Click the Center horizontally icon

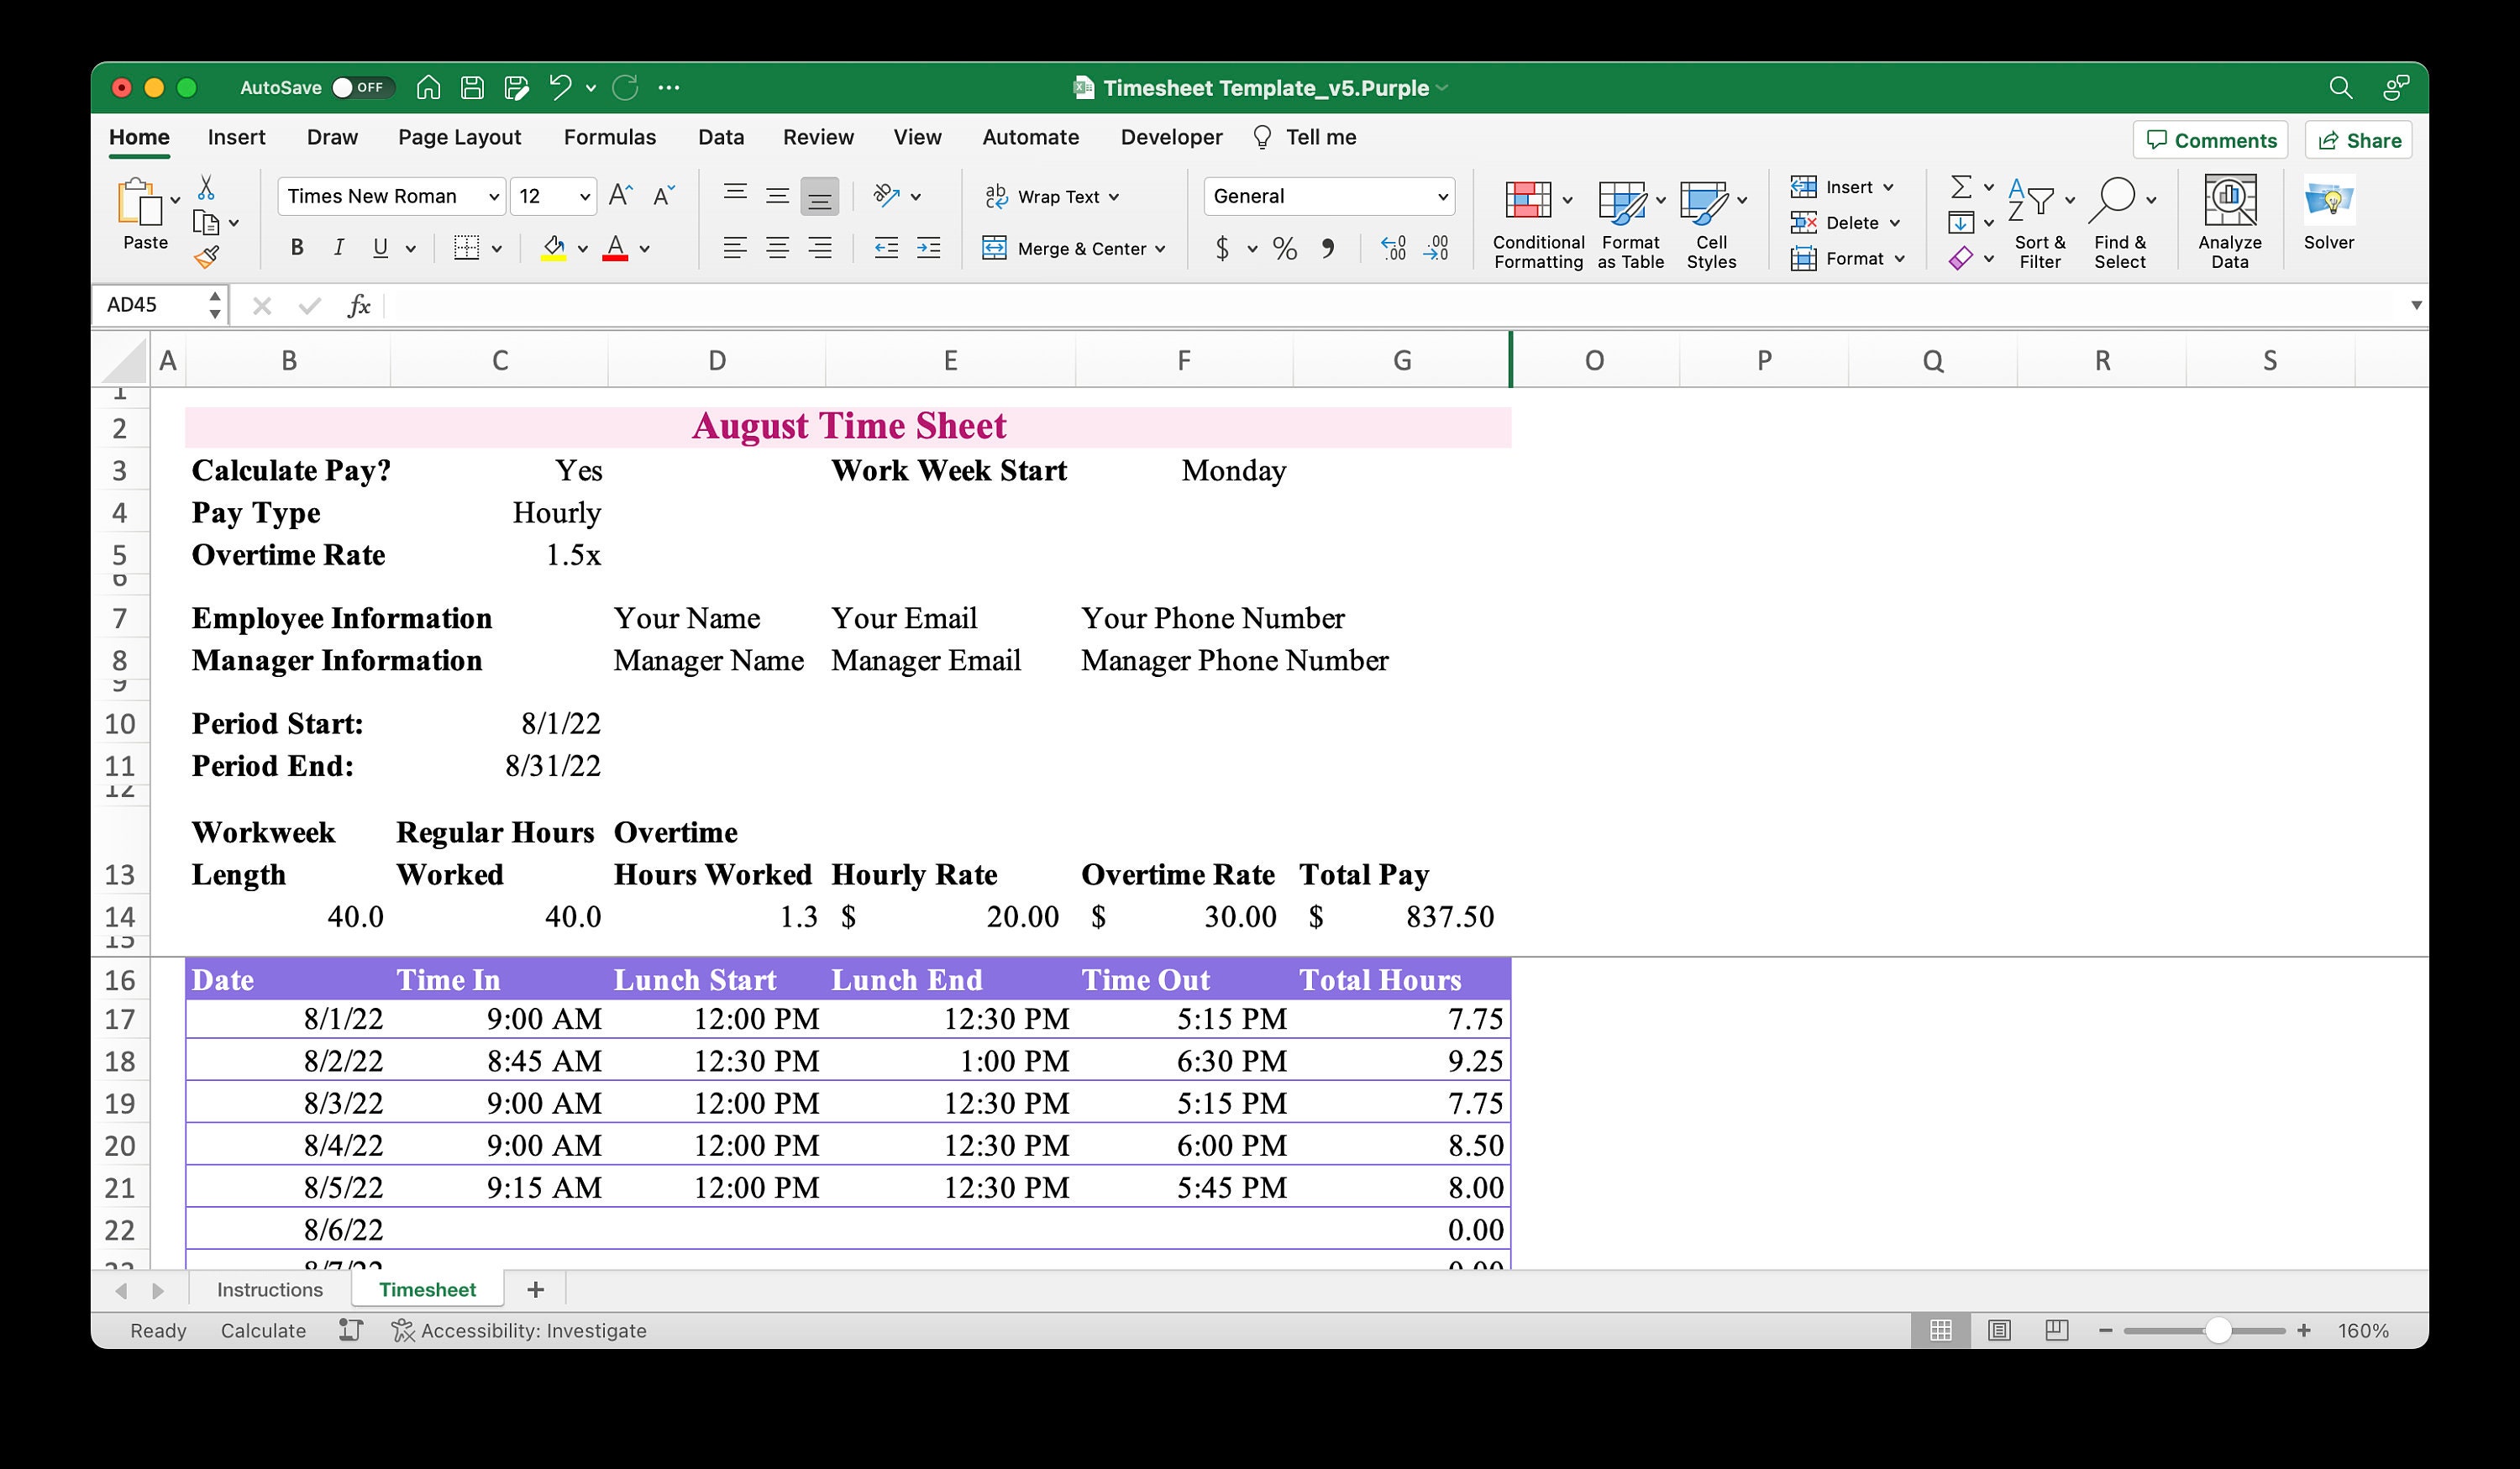coord(777,248)
